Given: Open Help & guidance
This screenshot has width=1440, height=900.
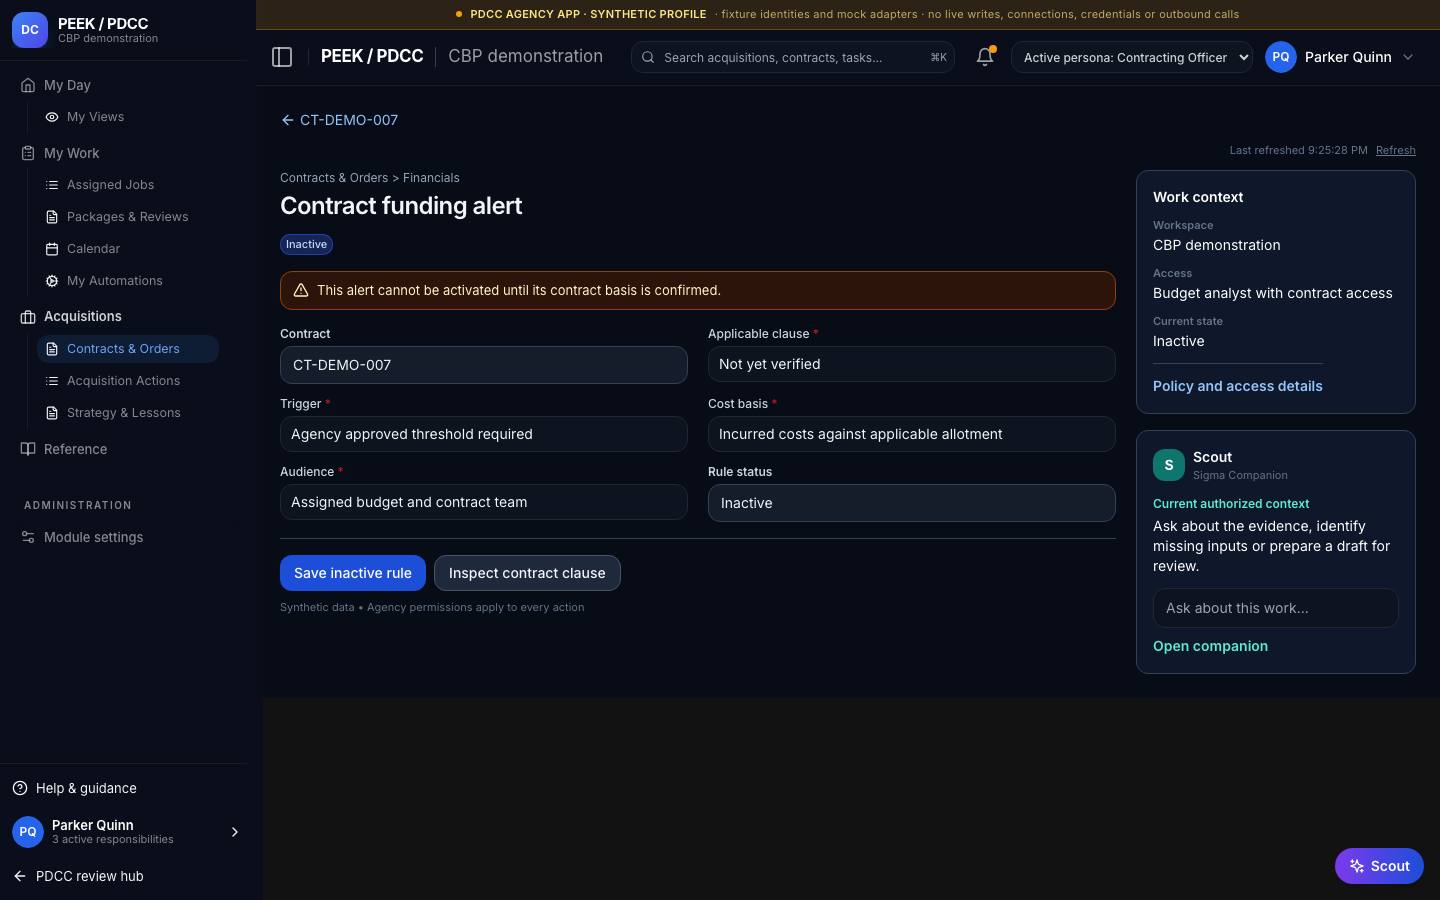Looking at the screenshot, I should (86, 788).
